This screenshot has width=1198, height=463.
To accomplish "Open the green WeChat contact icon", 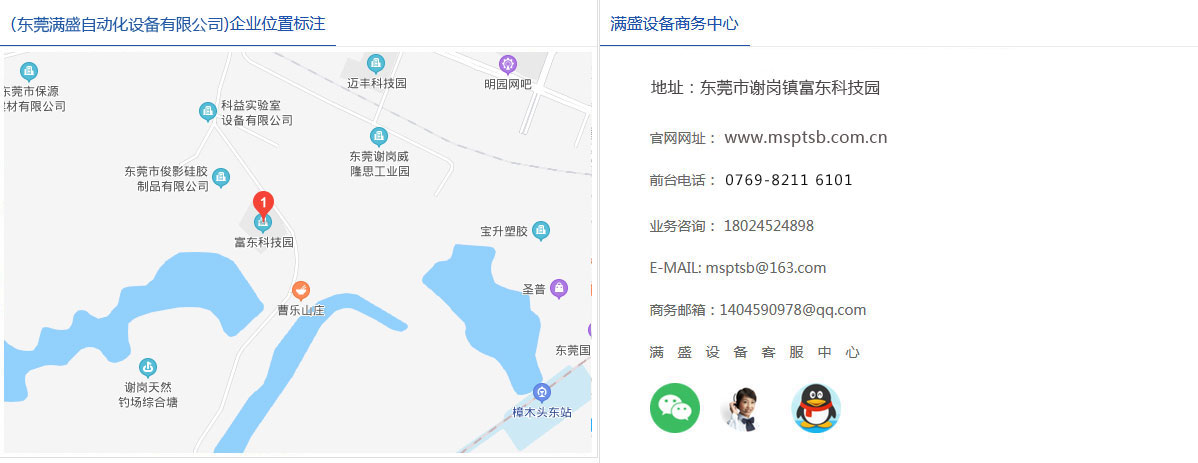I will pos(675,408).
